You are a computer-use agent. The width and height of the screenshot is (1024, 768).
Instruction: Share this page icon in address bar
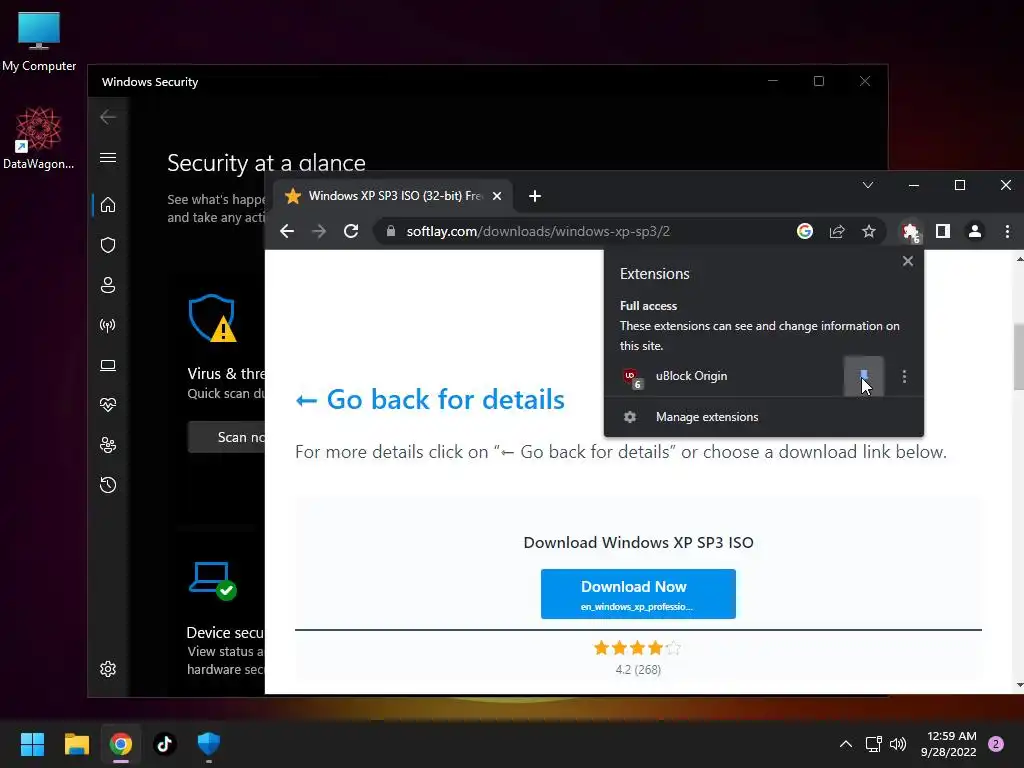click(837, 231)
